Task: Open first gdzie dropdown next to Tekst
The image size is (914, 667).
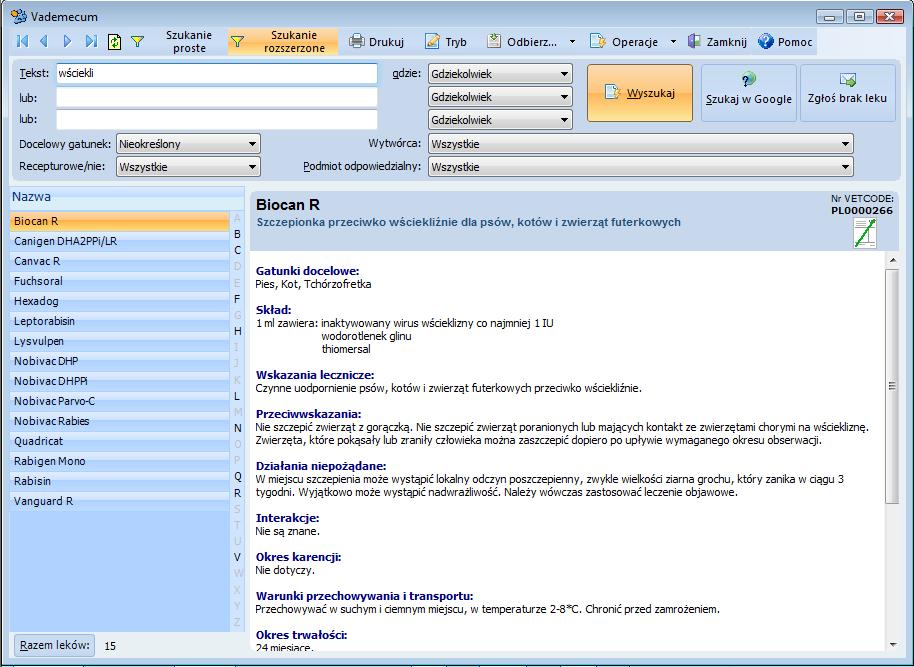Action: pyautogui.click(x=500, y=74)
